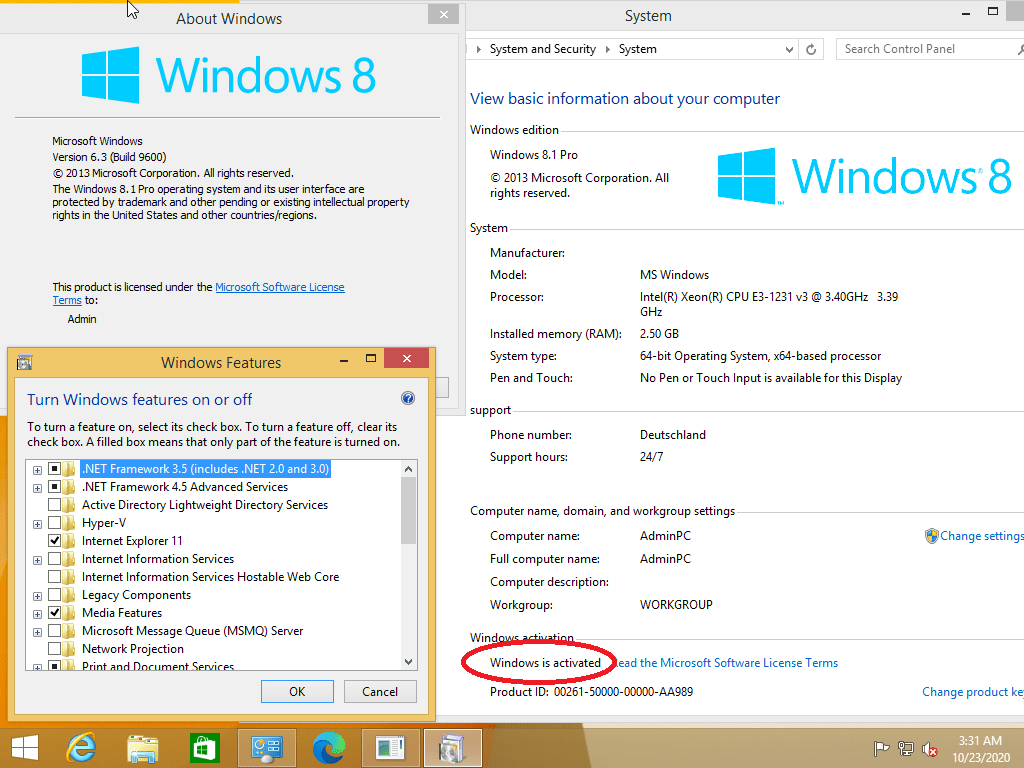Image resolution: width=1024 pixels, height=768 pixels.
Task: Open Read the Microsoft Software License Terms in System
Action: pos(727,663)
